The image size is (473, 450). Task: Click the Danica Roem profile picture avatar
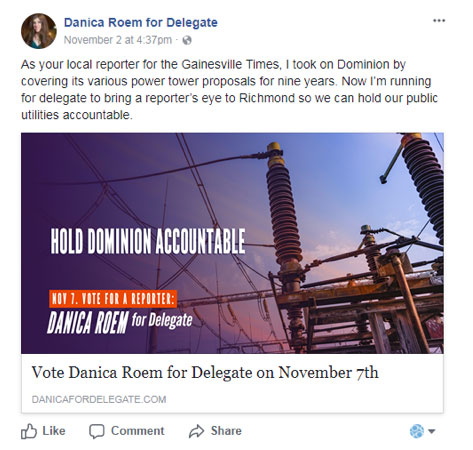(39, 31)
